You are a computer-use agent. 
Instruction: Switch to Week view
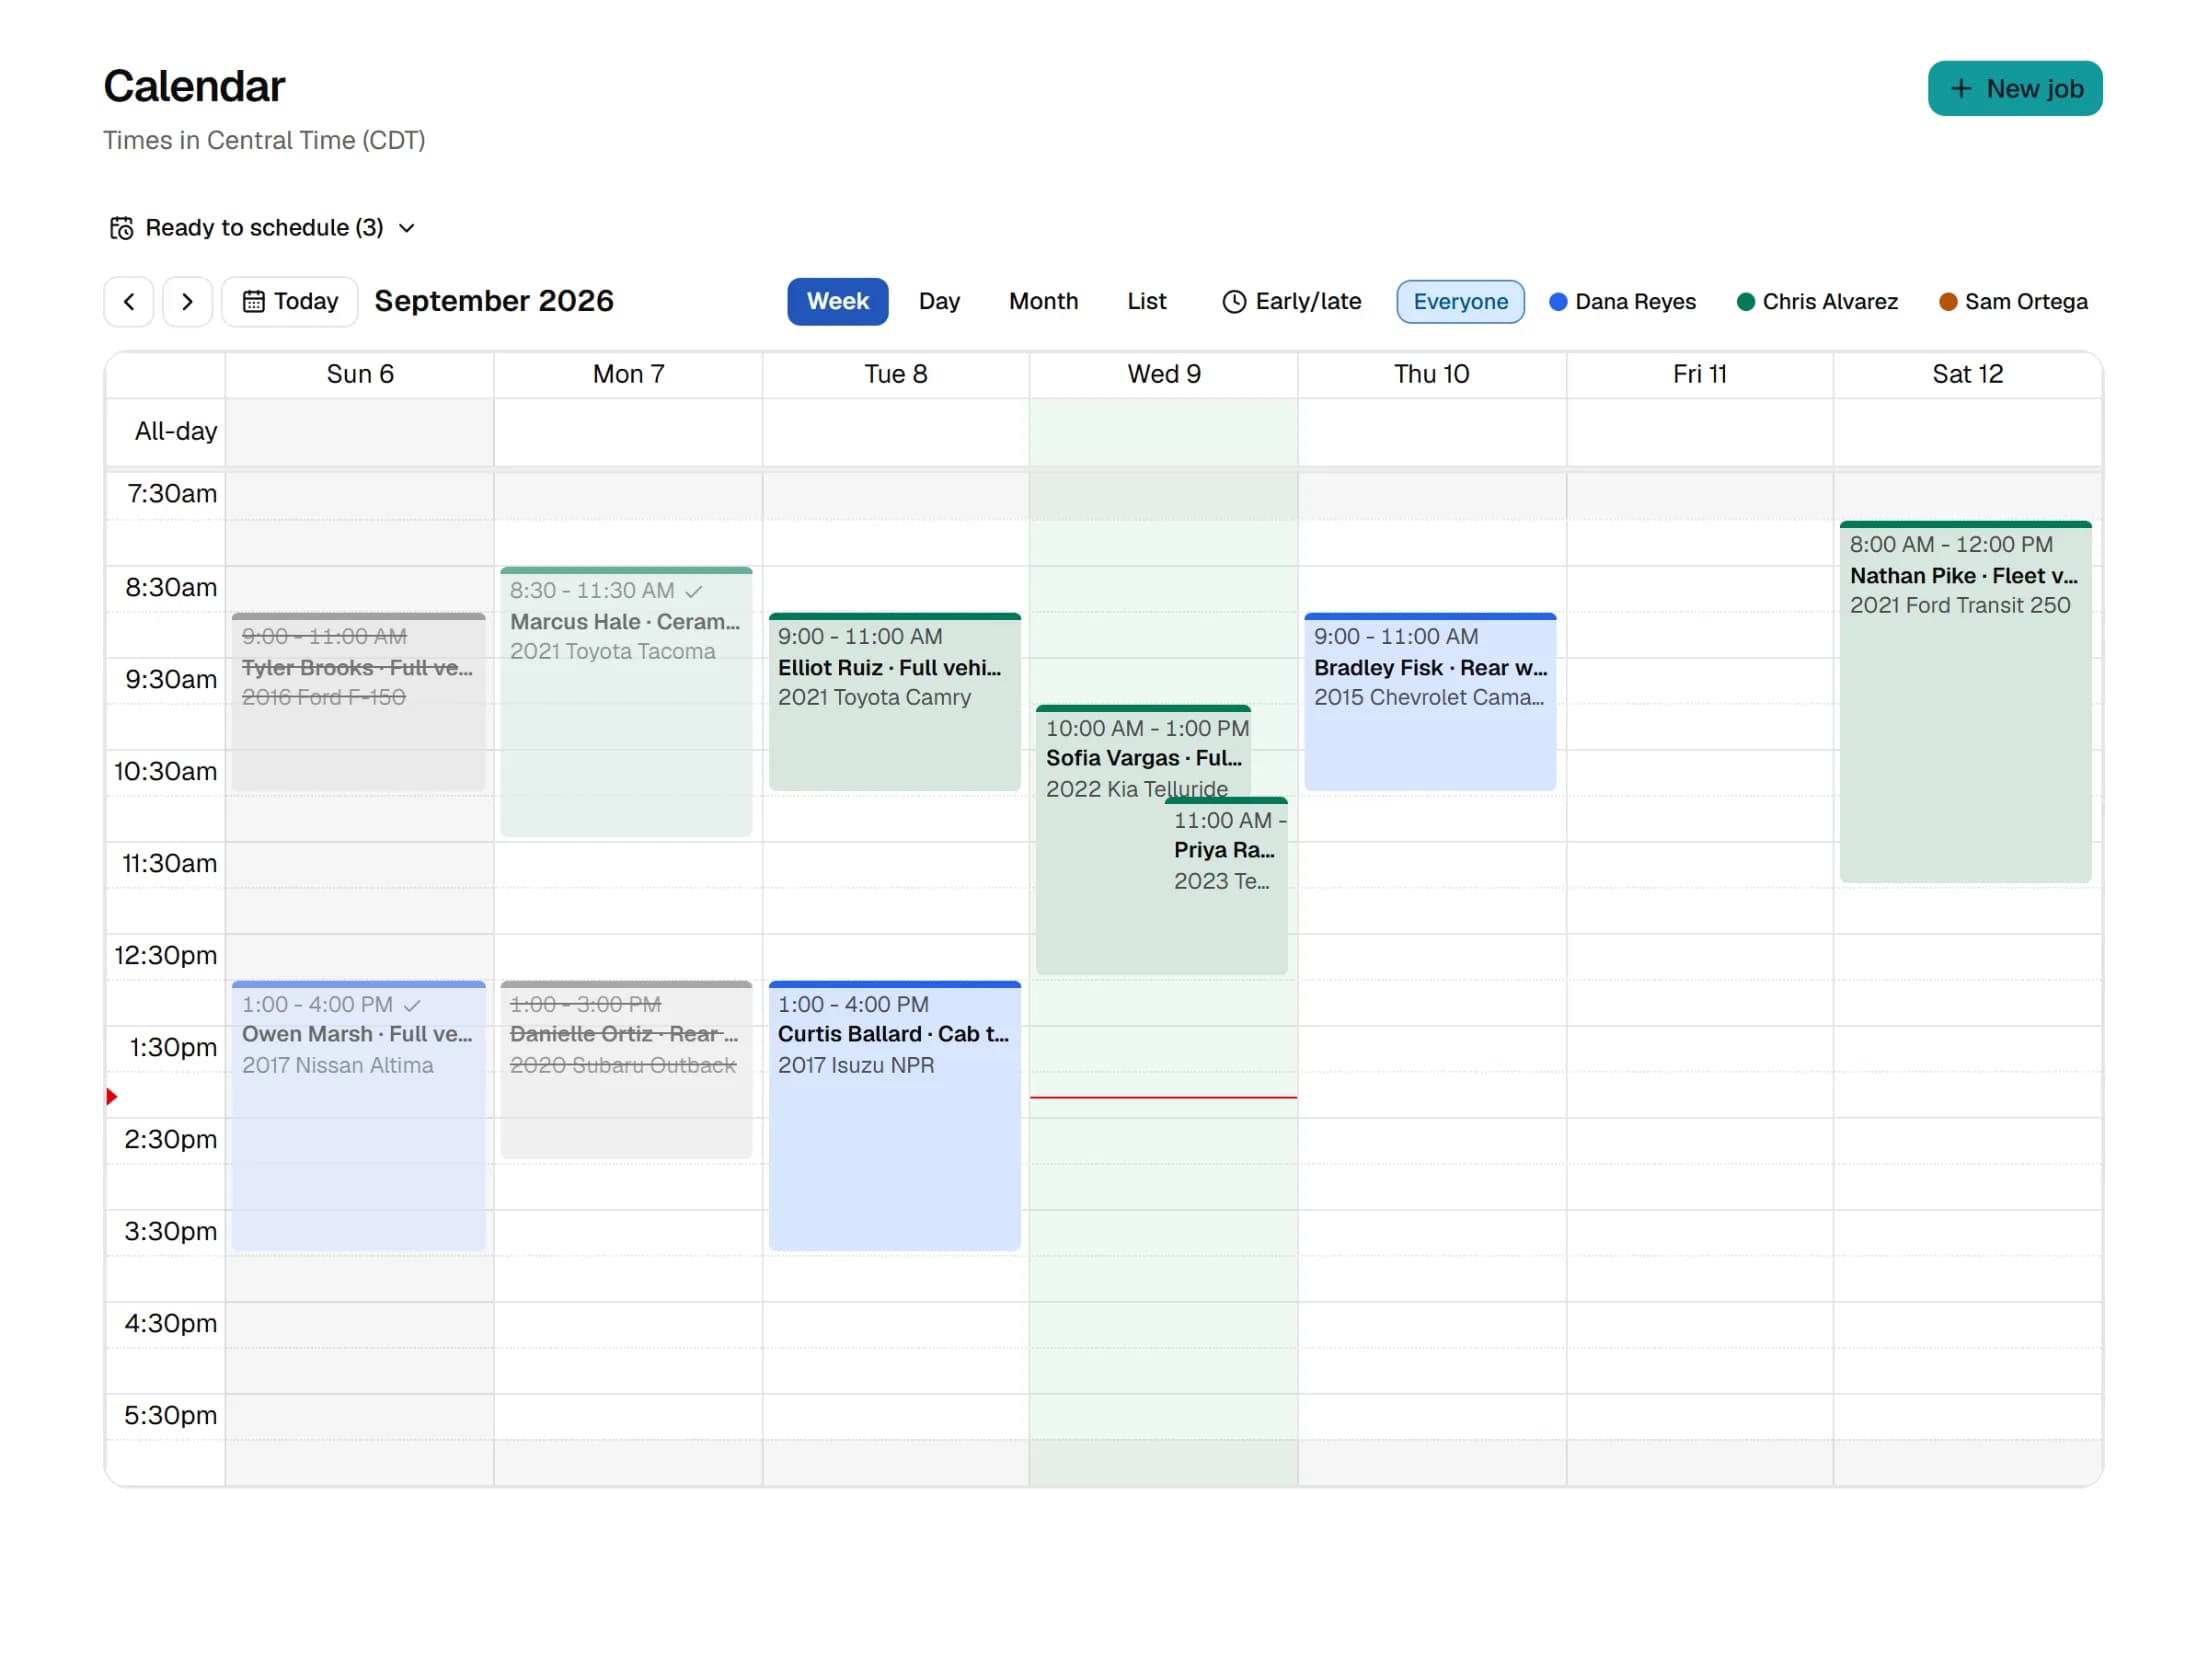[x=837, y=301]
